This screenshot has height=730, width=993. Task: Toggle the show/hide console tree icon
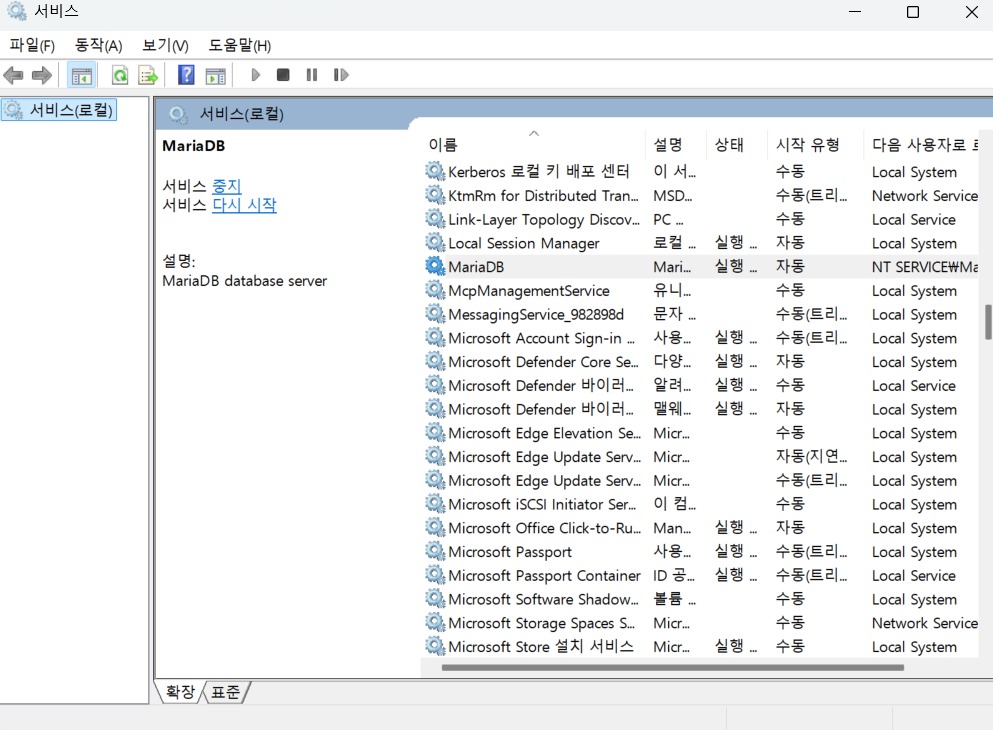click(x=81, y=75)
